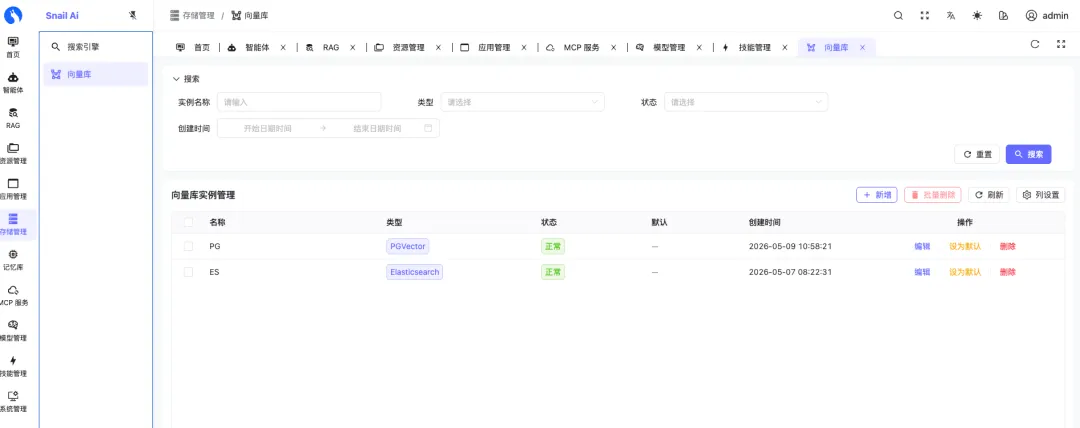Viewport: 1080px width, 428px height.
Task: Open 列设置 column settings
Action: [x=1041, y=195]
